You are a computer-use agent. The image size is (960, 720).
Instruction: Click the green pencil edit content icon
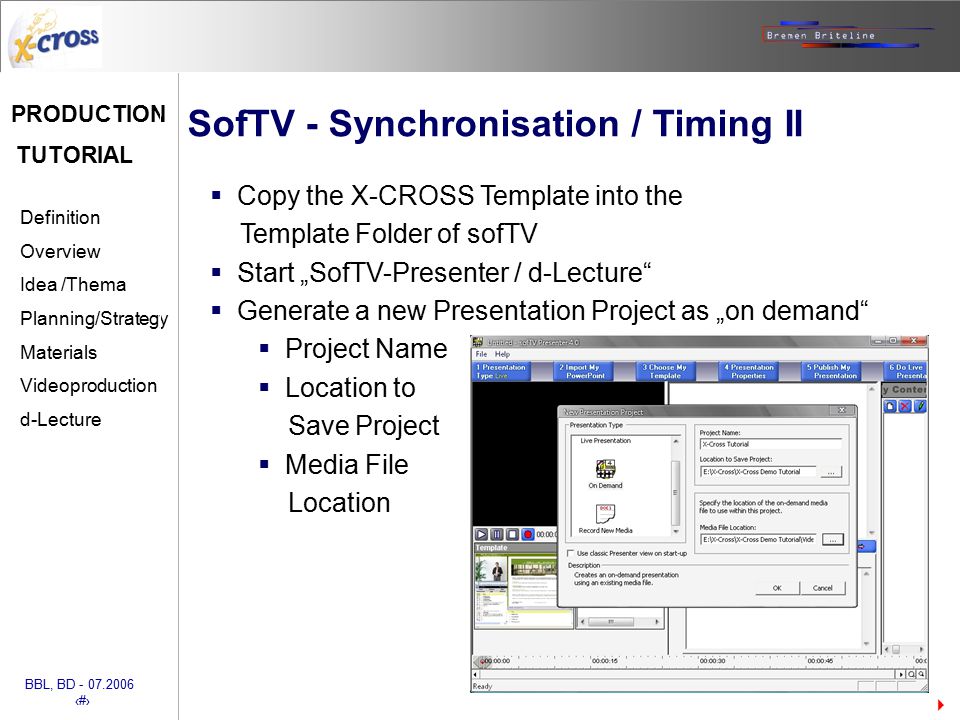(x=920, y=406)
